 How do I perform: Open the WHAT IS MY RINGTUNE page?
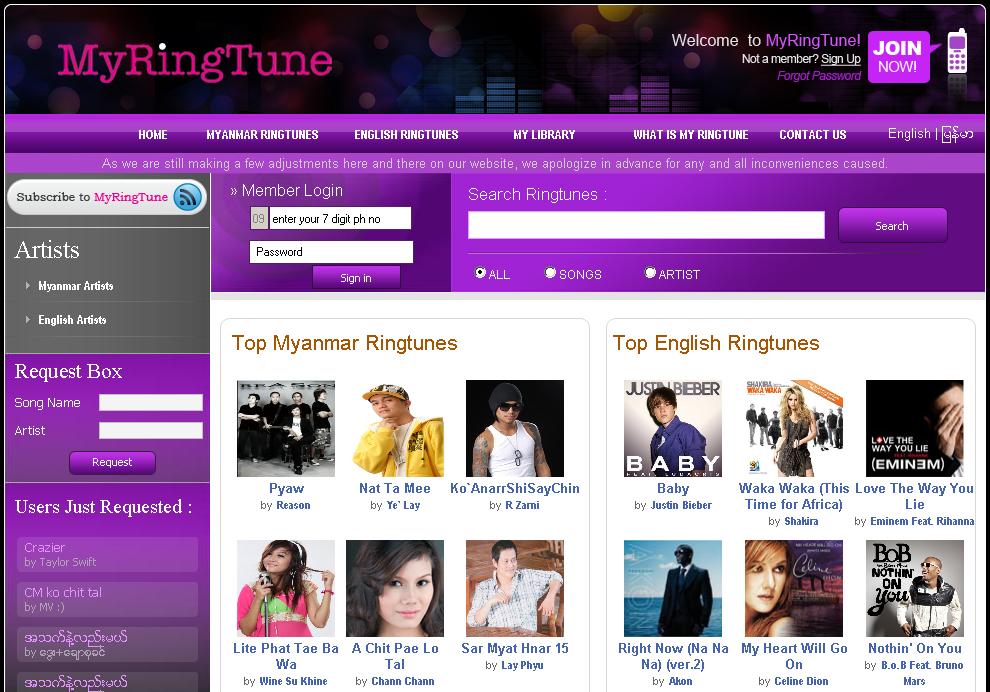691,134
